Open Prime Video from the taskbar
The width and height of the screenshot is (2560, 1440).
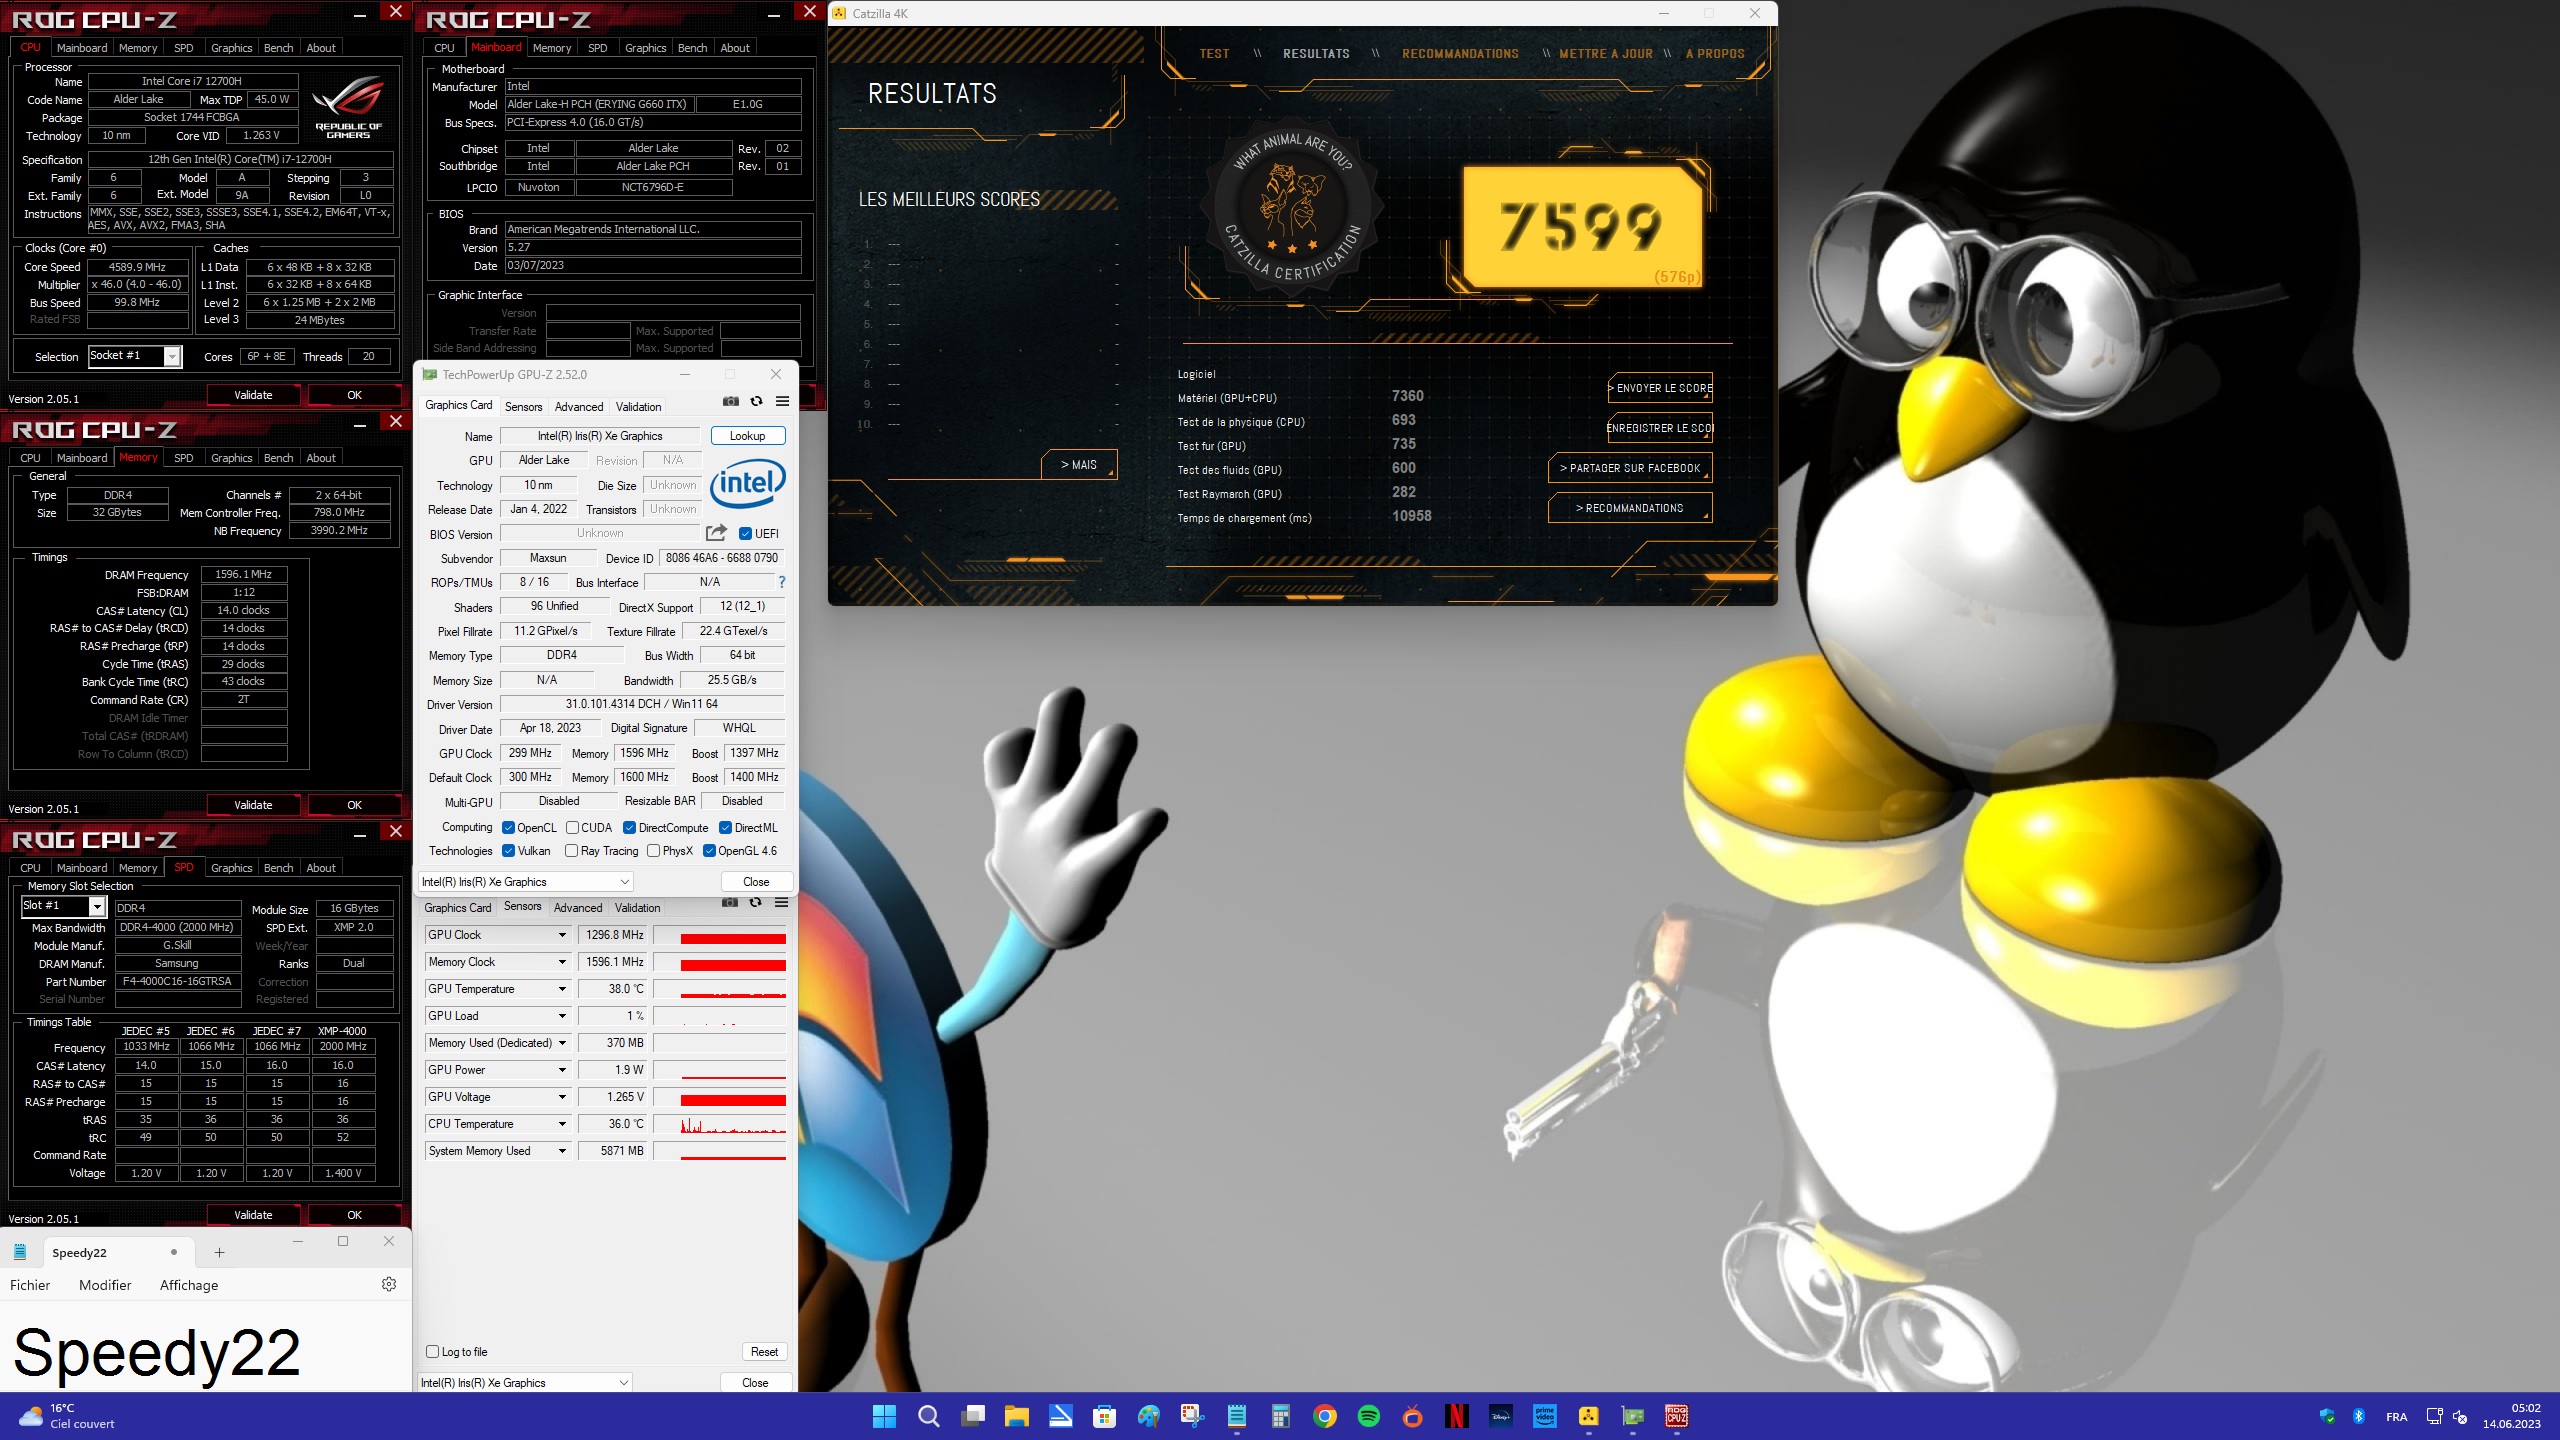[x=1544, y=1416]
